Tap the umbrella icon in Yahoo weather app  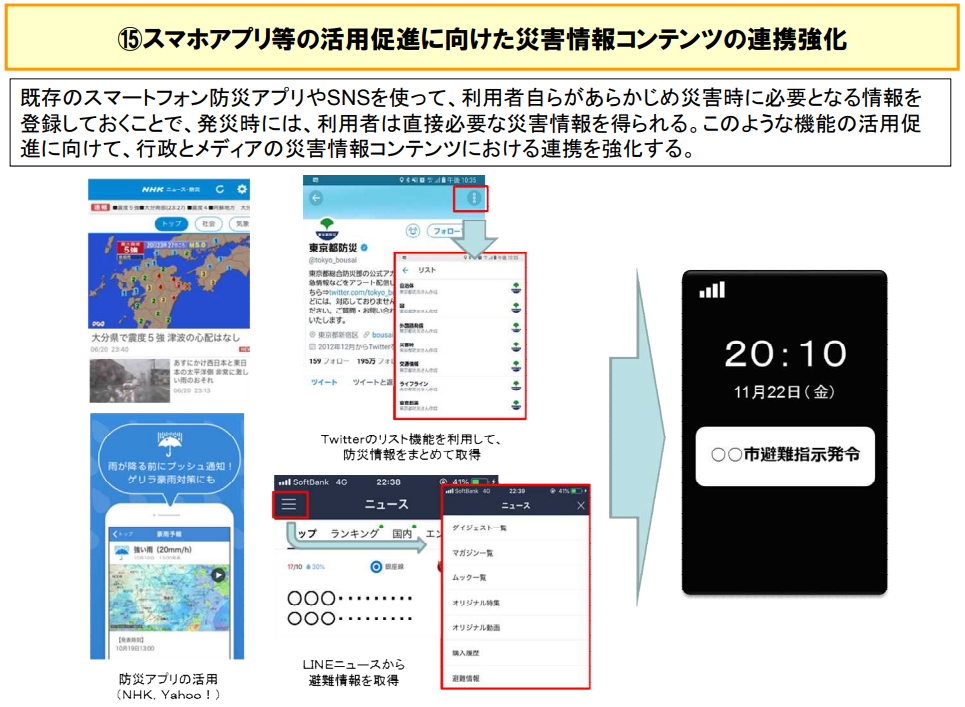point(169,442)
